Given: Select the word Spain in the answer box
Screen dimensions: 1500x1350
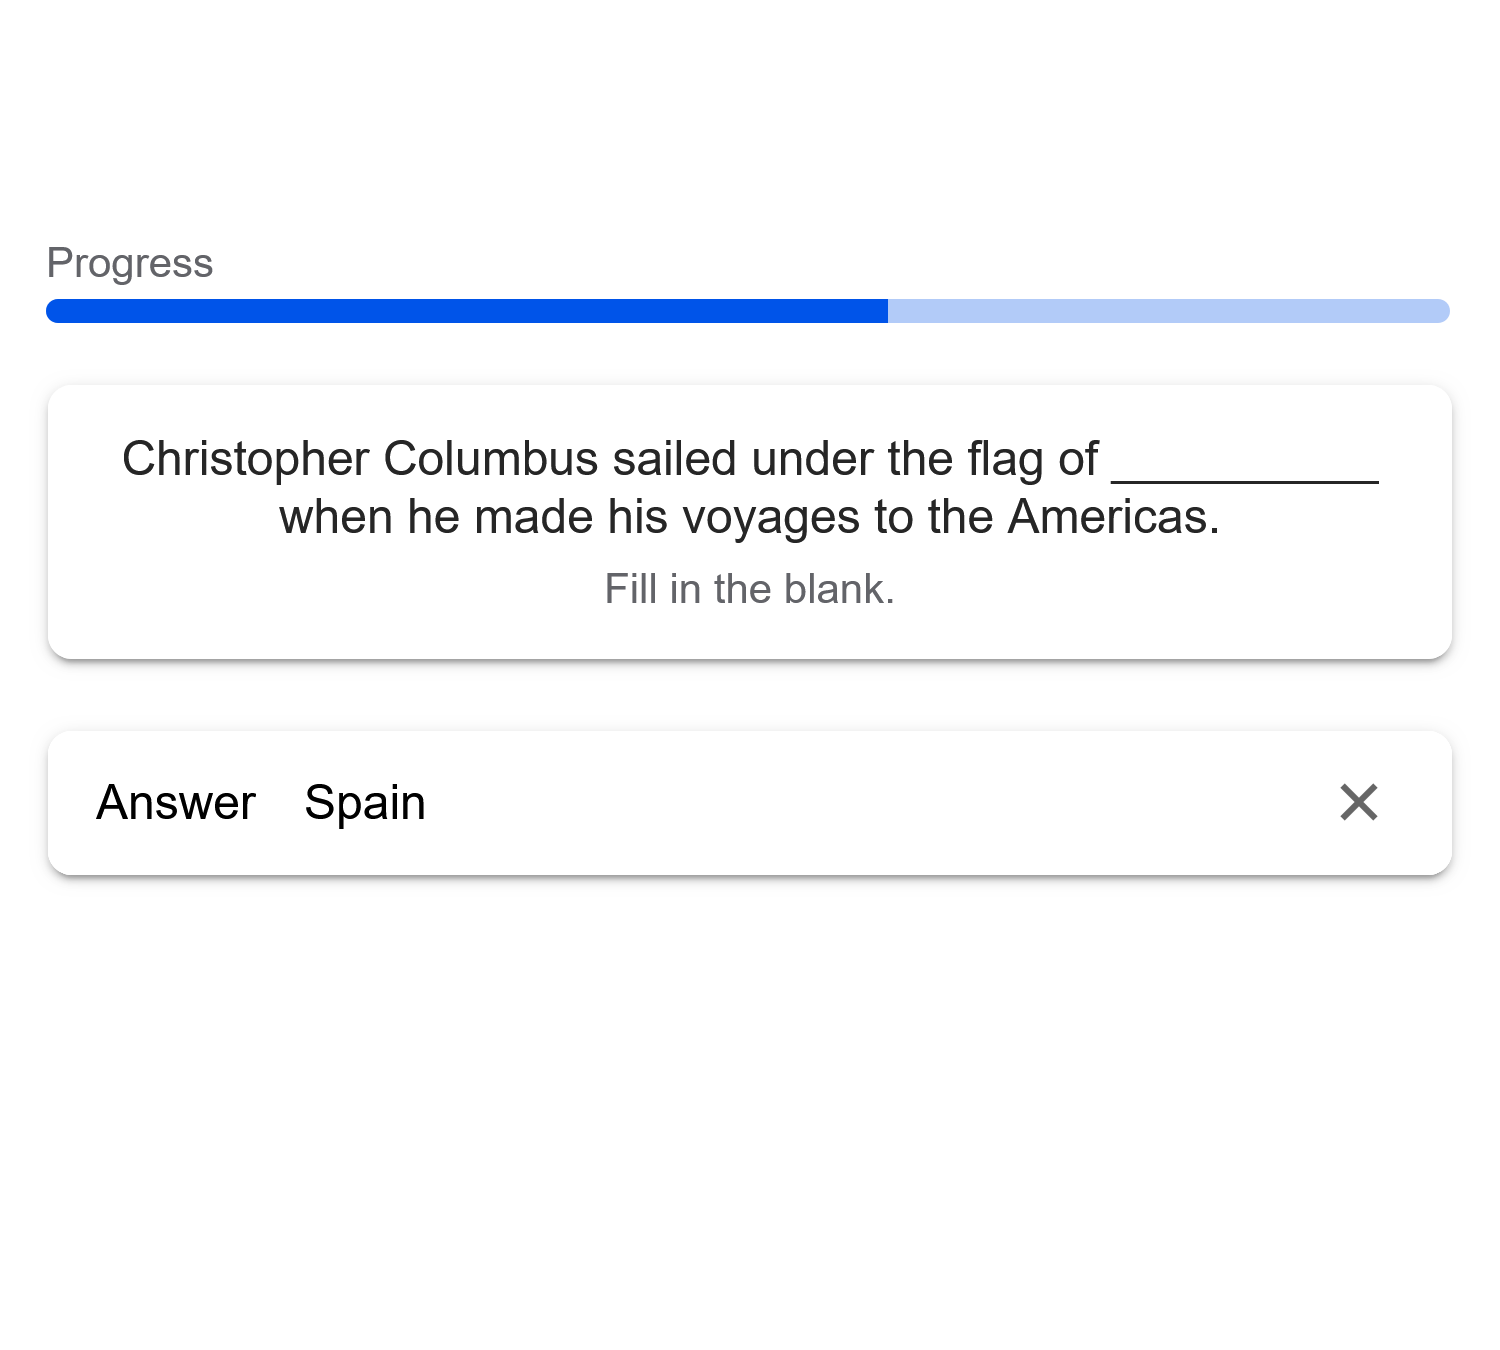Looking at the screenshot, I should tap(364, 803).
